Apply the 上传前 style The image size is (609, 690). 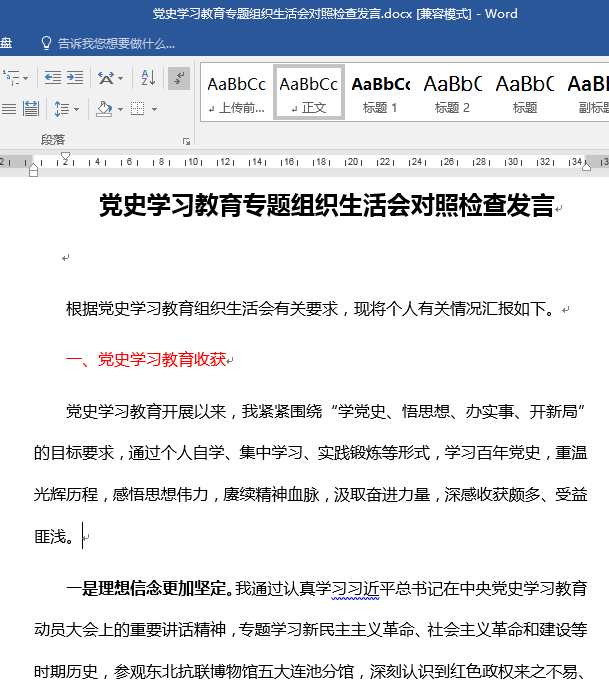[237, 93]
